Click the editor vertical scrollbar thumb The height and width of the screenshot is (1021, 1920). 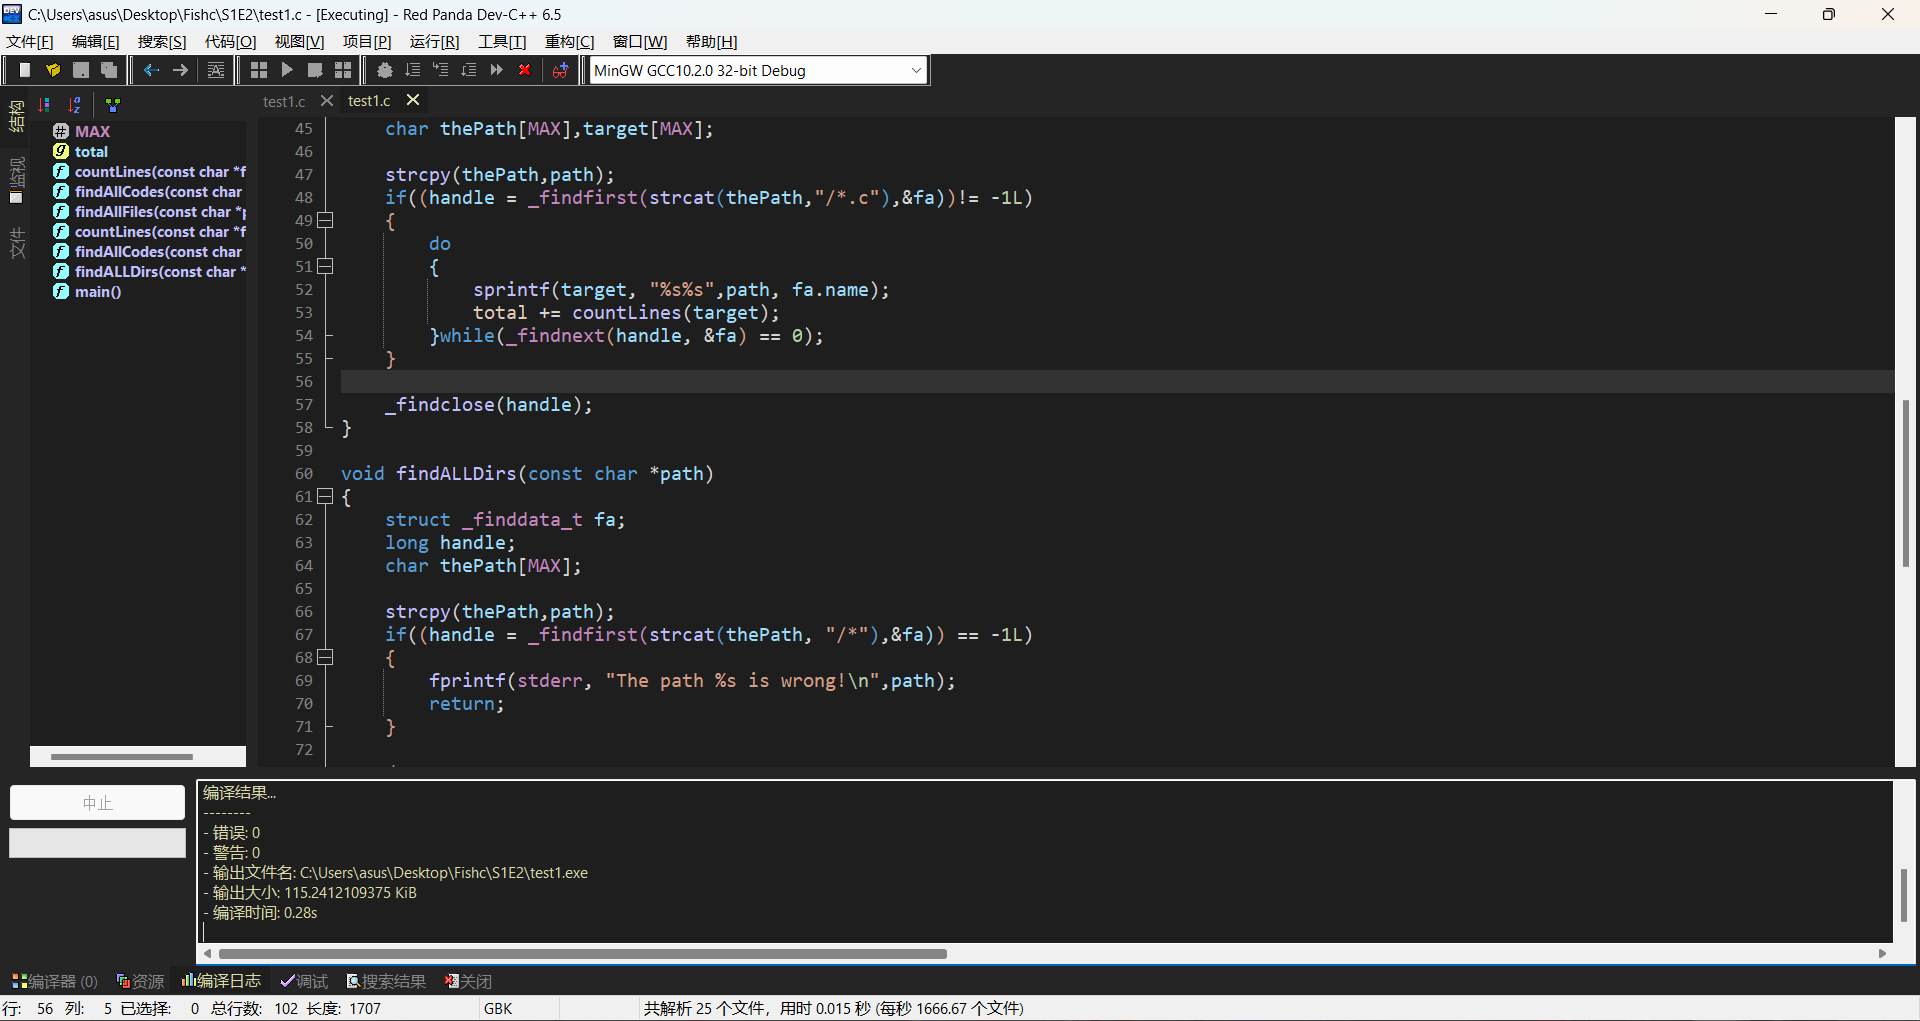[x=1906, y=483]
